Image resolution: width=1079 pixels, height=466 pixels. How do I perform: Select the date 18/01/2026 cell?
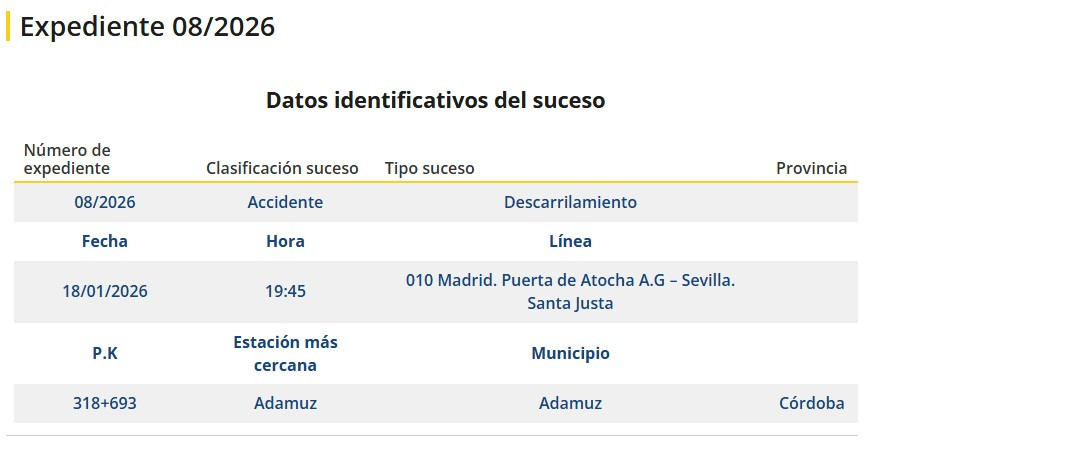(x=105, y=291)
